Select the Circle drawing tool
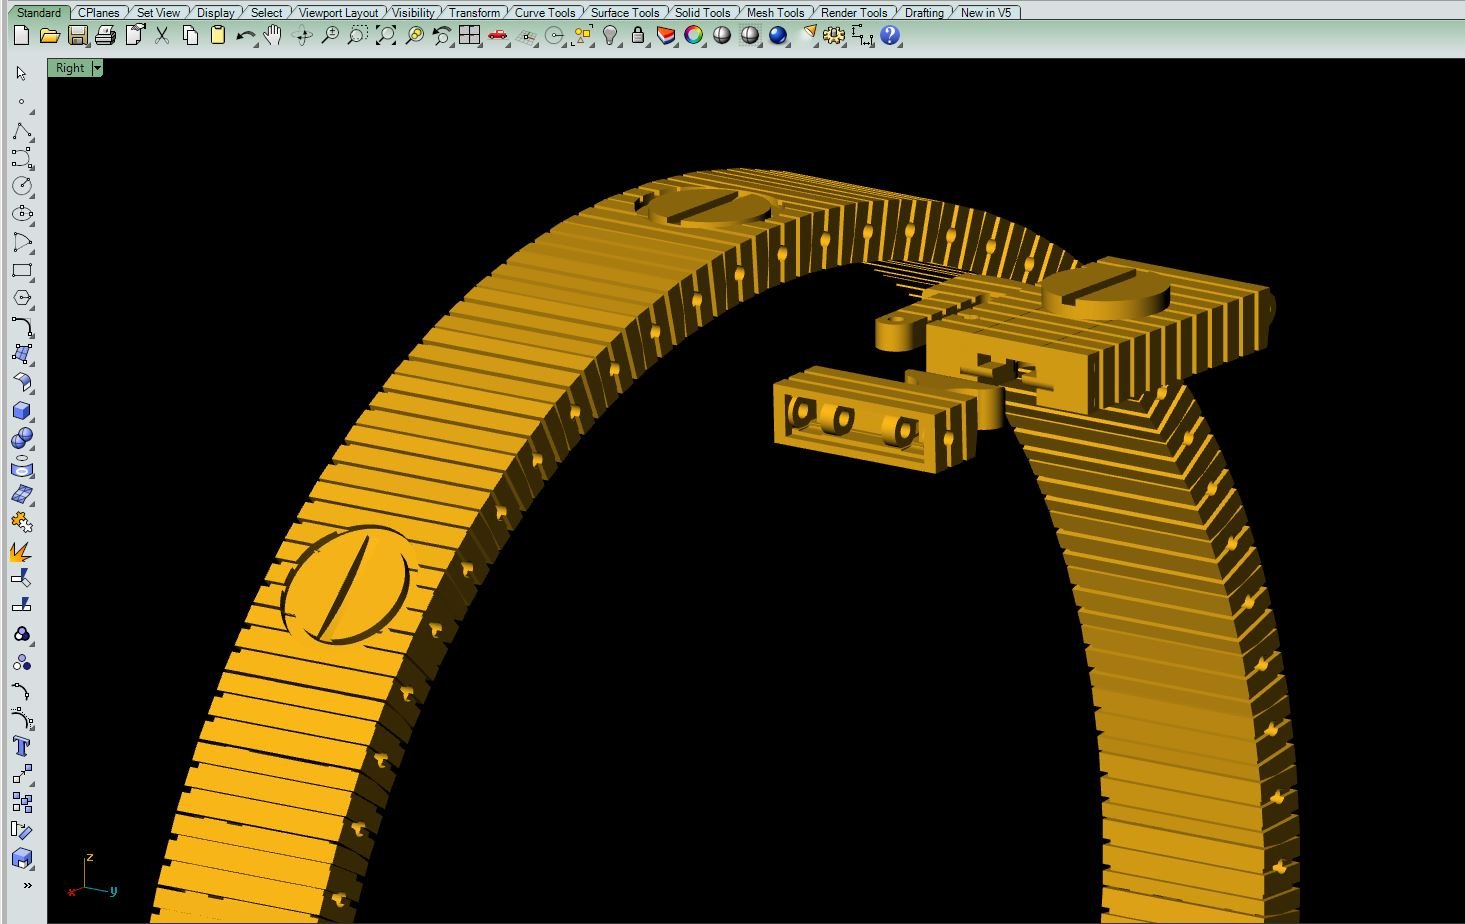The image size is (1465, 924). click(x=21, y=186)
